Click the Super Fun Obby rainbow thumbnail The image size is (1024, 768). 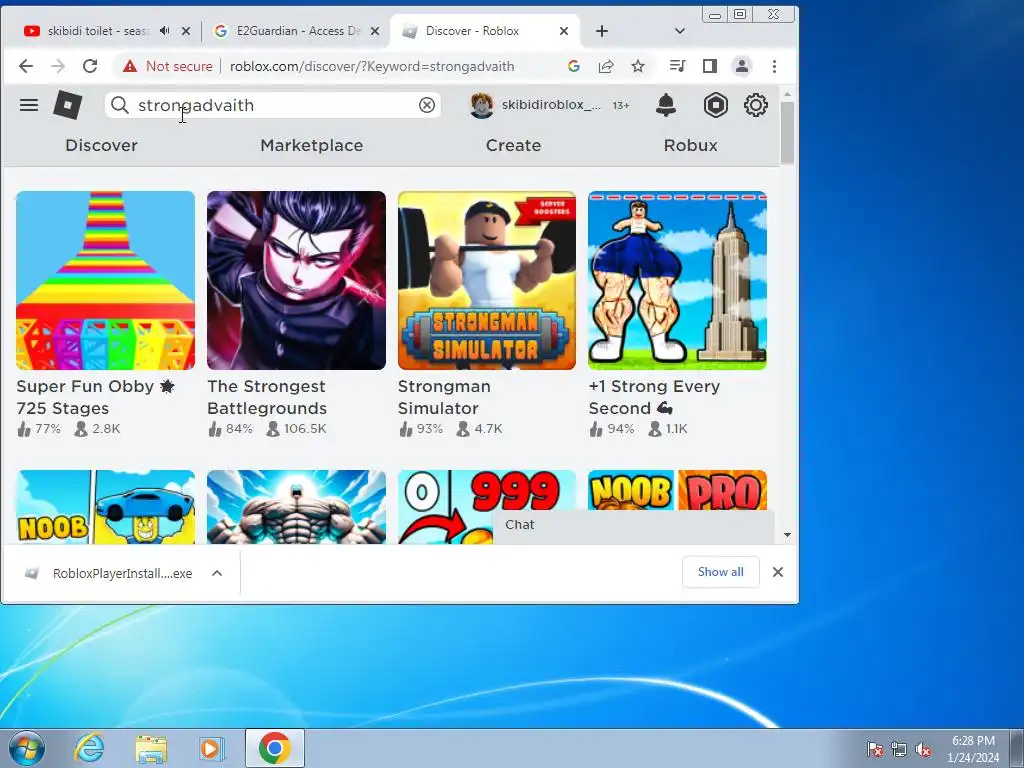(x=105, y=280)
